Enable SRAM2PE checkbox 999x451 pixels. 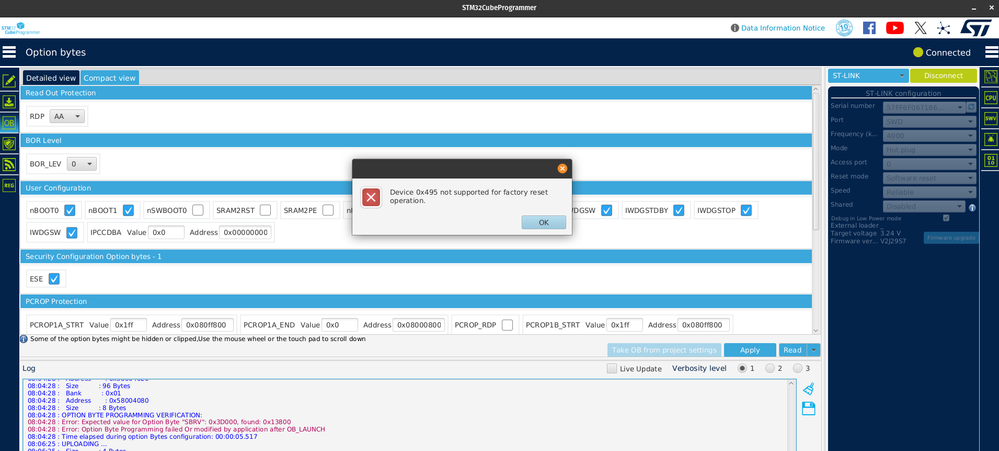327,210
